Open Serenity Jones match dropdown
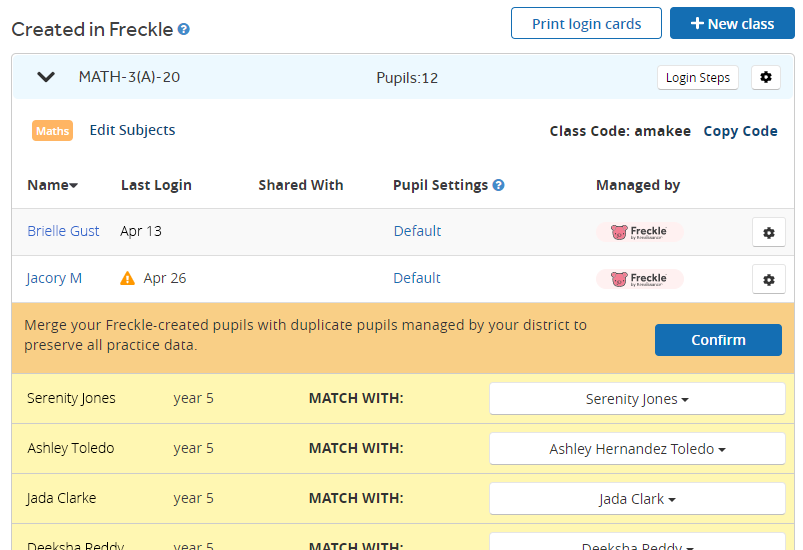Screen dimensions: 803x550 point(637,398)
